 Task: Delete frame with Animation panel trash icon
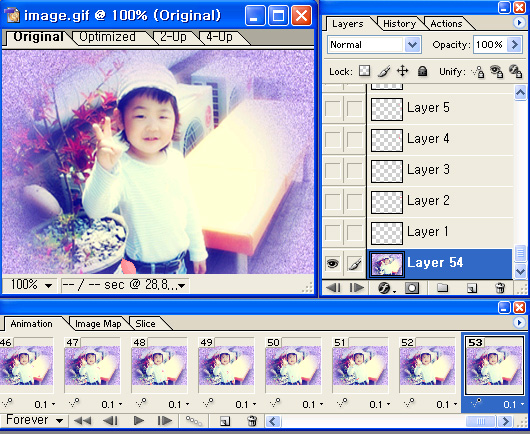pyautogui.click(x=251, y=421)
